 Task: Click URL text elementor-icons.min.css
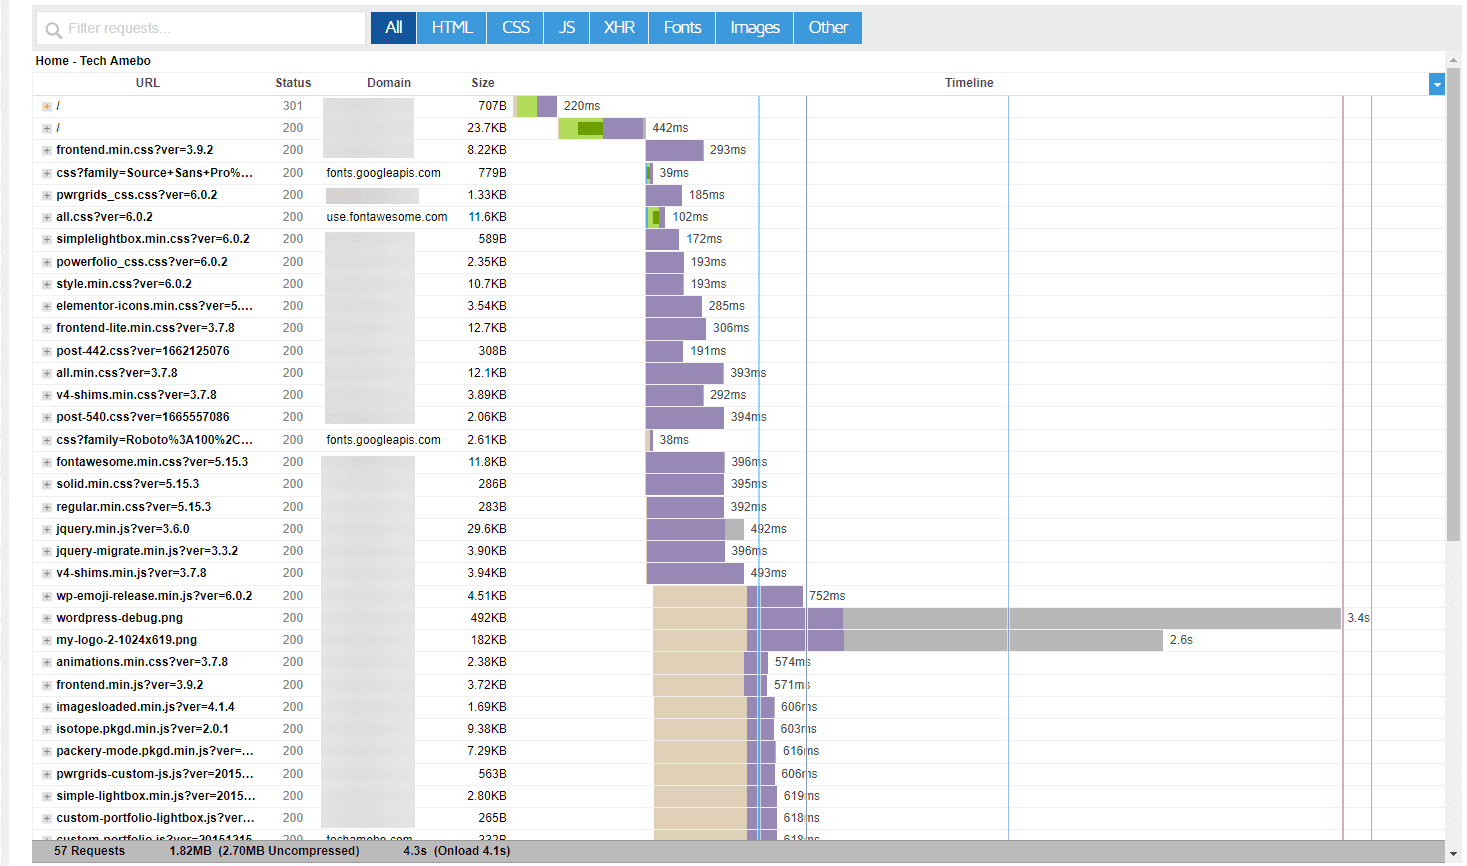coord(154,306)
